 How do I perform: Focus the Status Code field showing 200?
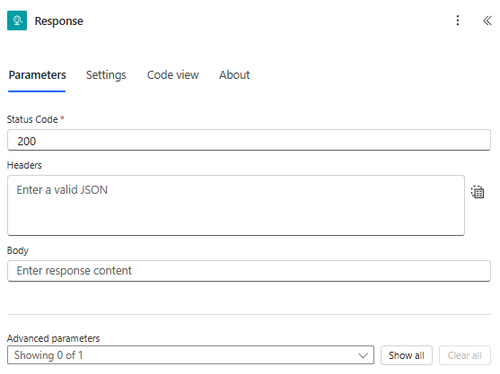249,140
